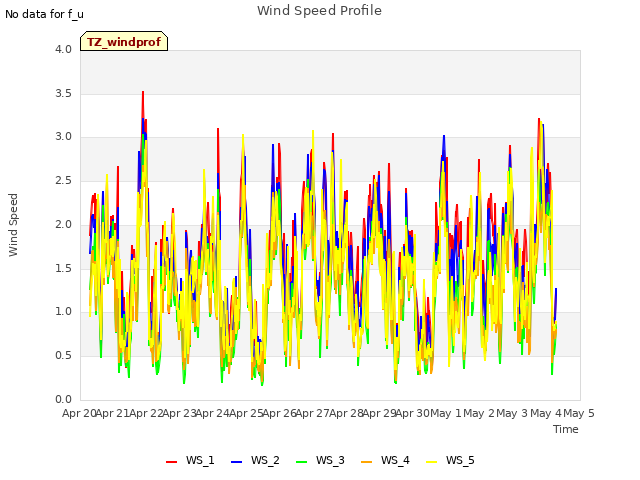Click the WS_4 orange legend swatch
640x480 pixels.
367,462
